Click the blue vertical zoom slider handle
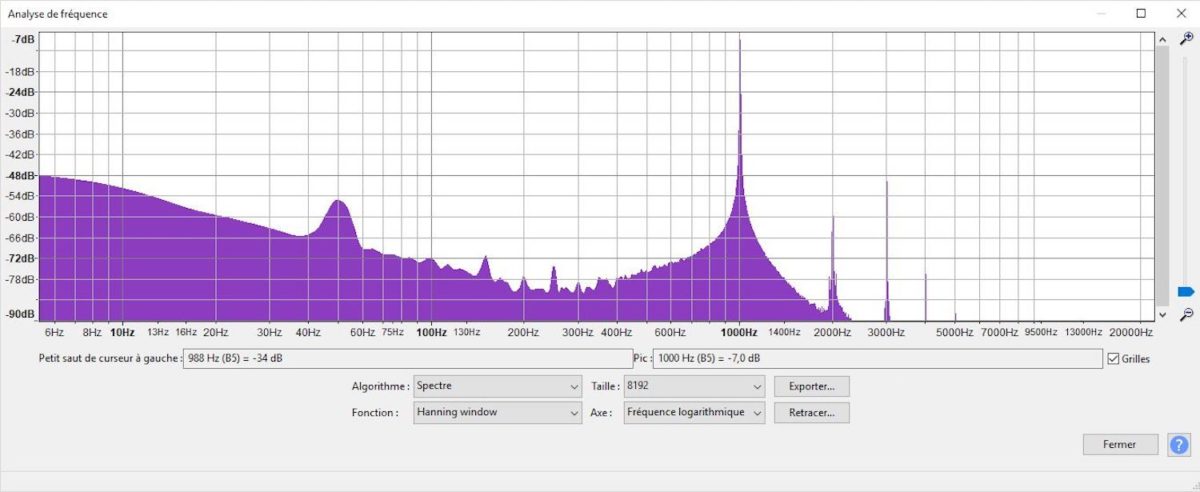Screen dimensions: 1200x492 [x=1186, y=292]
